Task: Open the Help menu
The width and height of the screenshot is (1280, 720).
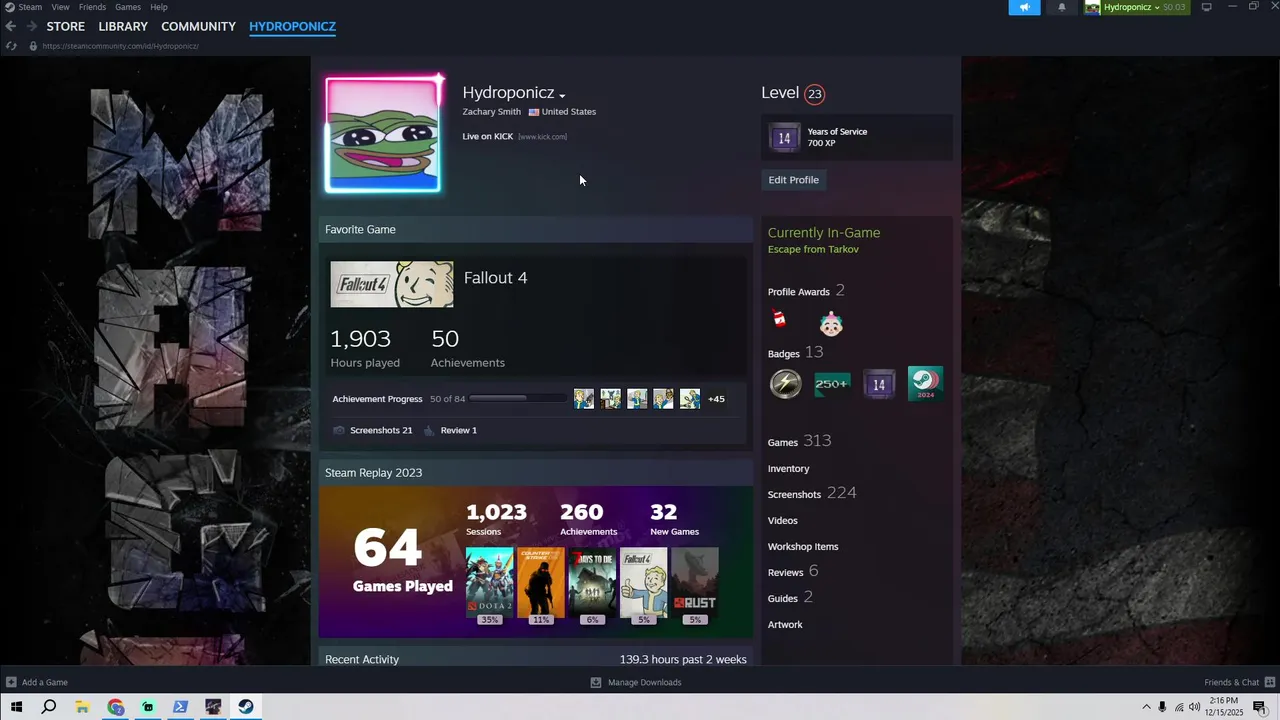Action: pos(159,7)
